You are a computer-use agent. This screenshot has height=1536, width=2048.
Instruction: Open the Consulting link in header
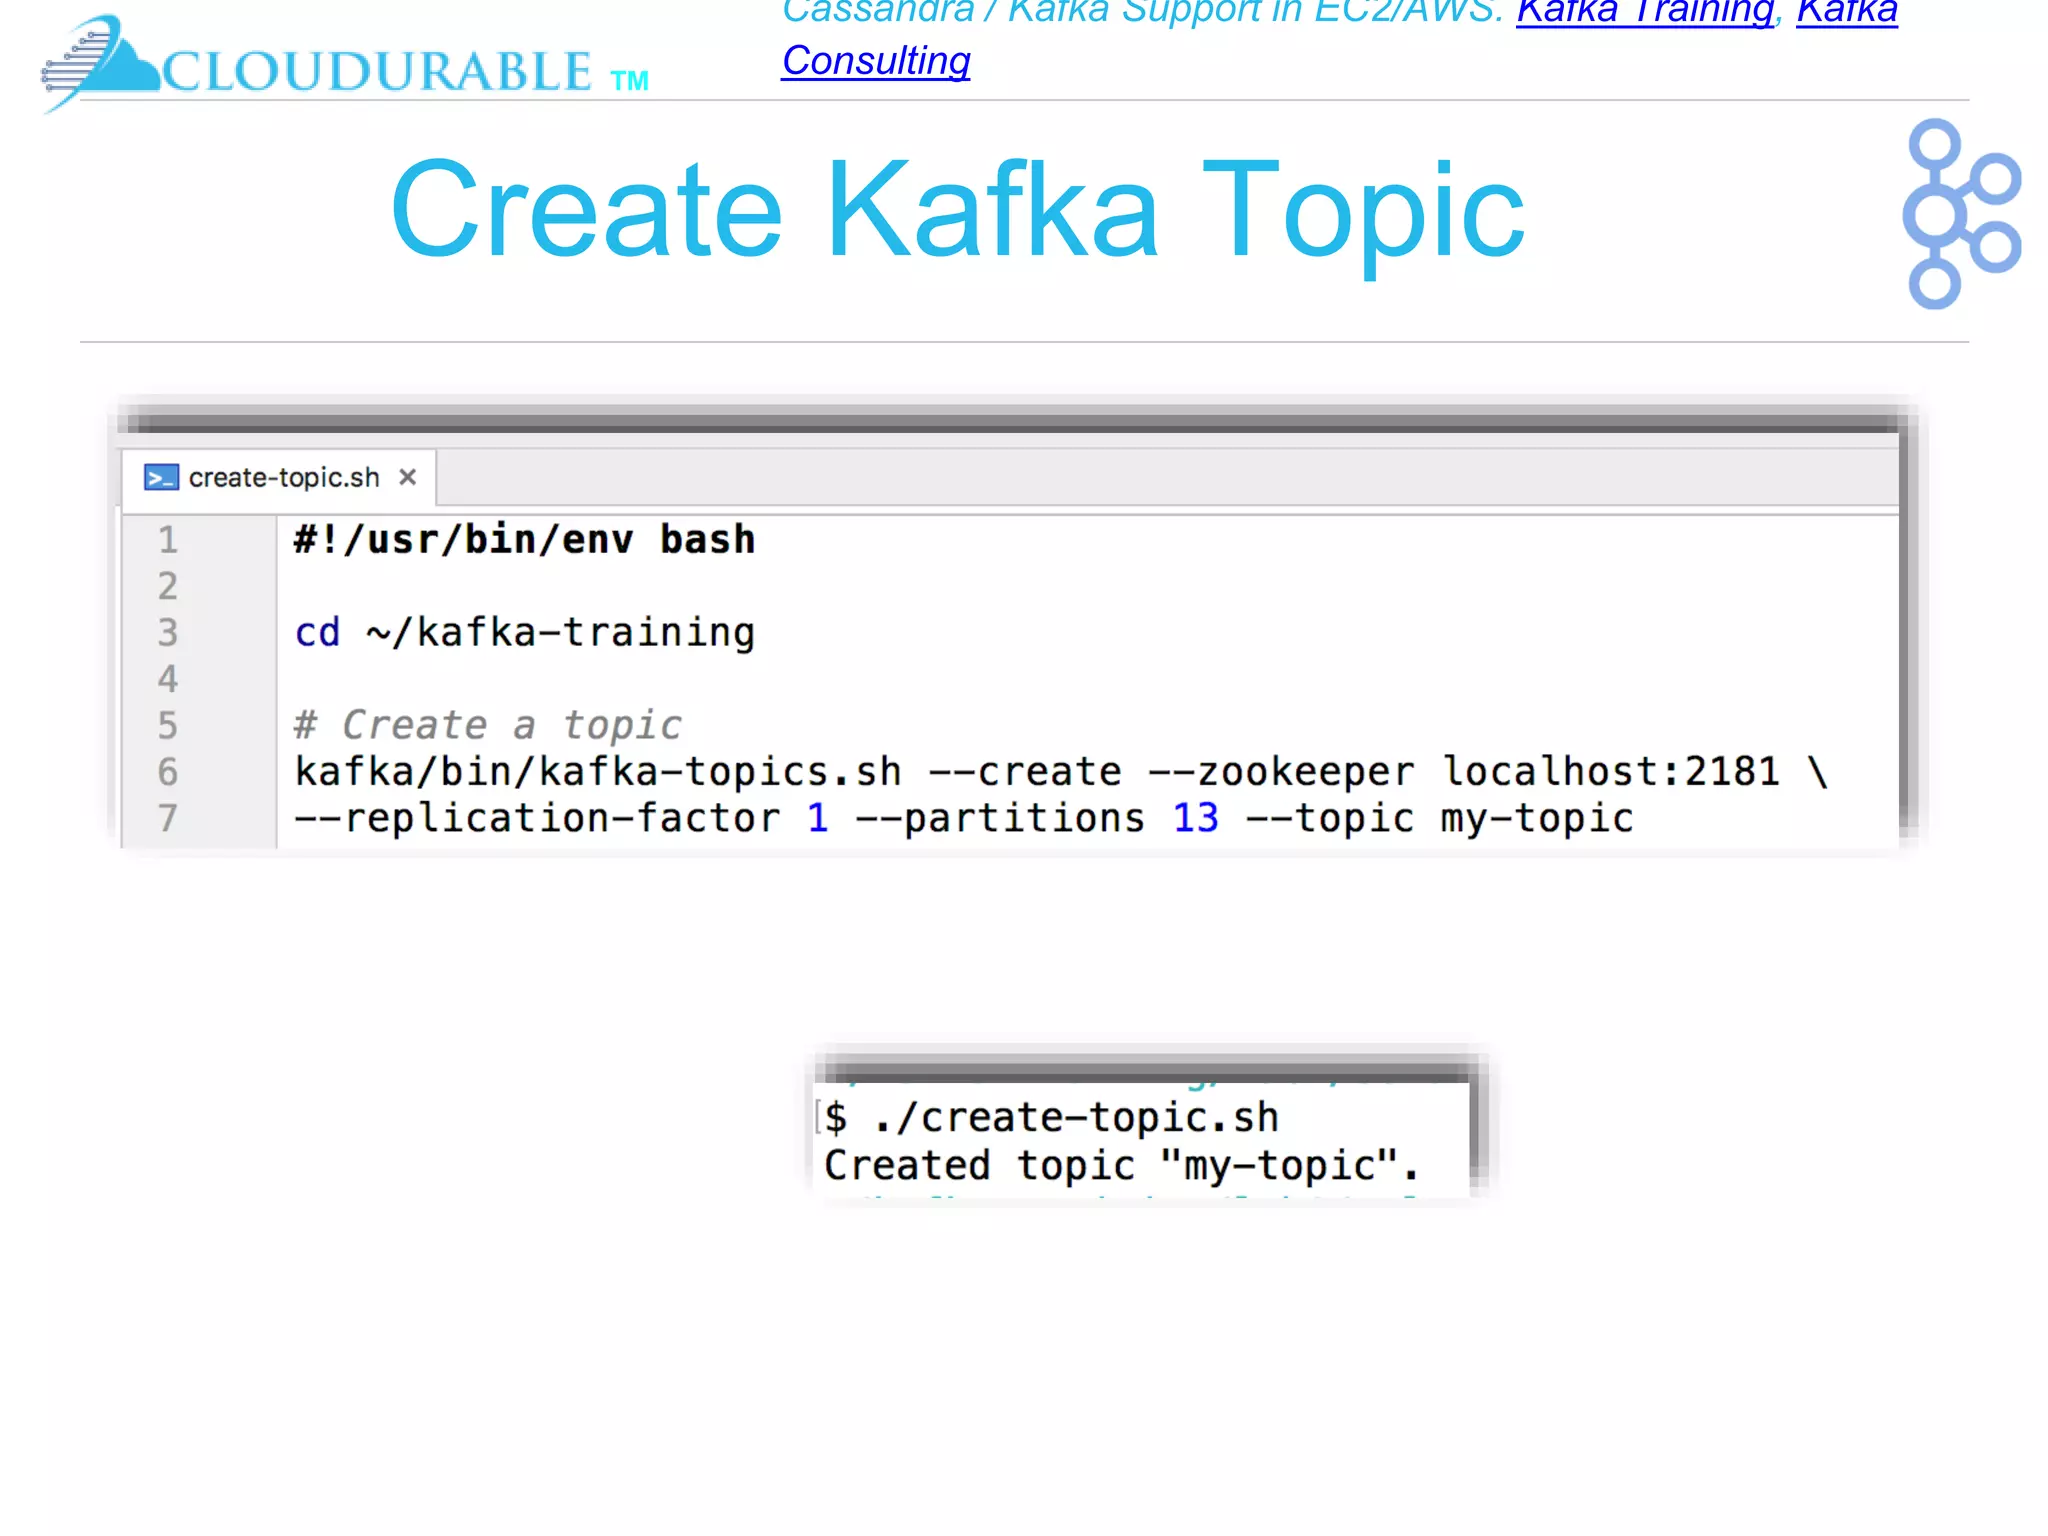click(x=875, y=61)
